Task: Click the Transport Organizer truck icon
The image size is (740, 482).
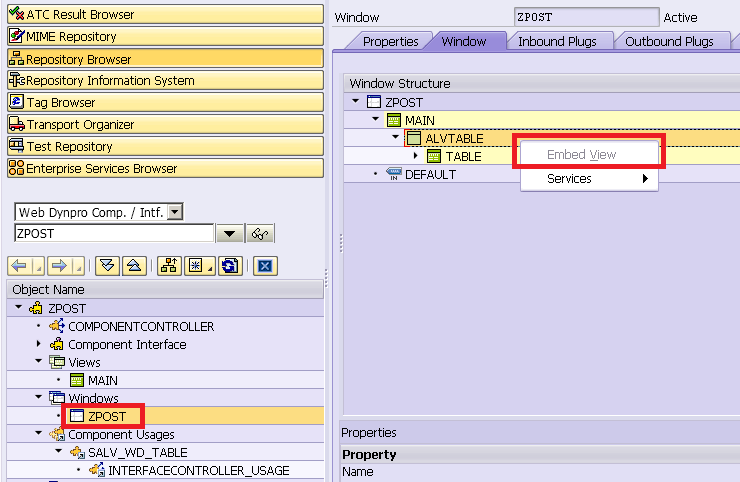Action: (17, 124)
